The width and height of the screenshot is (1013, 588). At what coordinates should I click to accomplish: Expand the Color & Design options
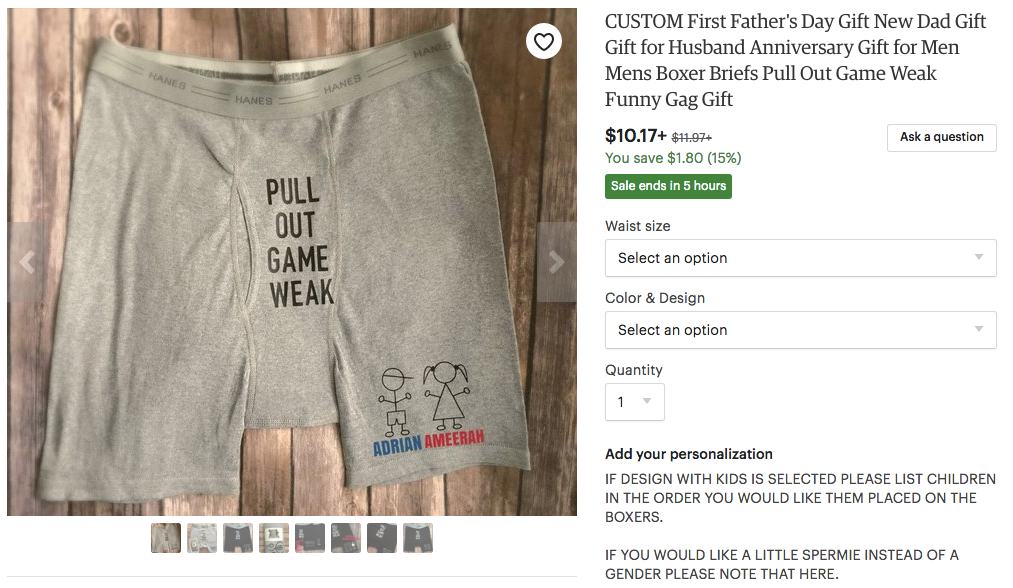pyautogui.click(x=800, y=330)
